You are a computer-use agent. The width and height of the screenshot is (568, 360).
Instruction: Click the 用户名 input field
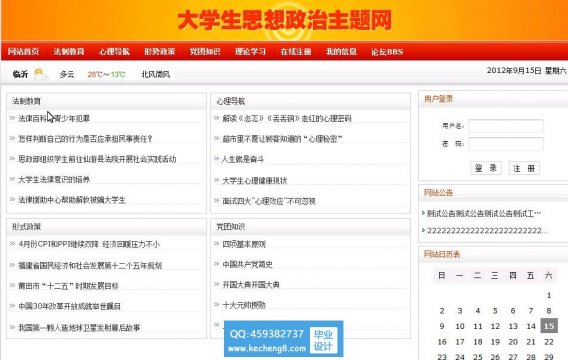tap(506, 126)
